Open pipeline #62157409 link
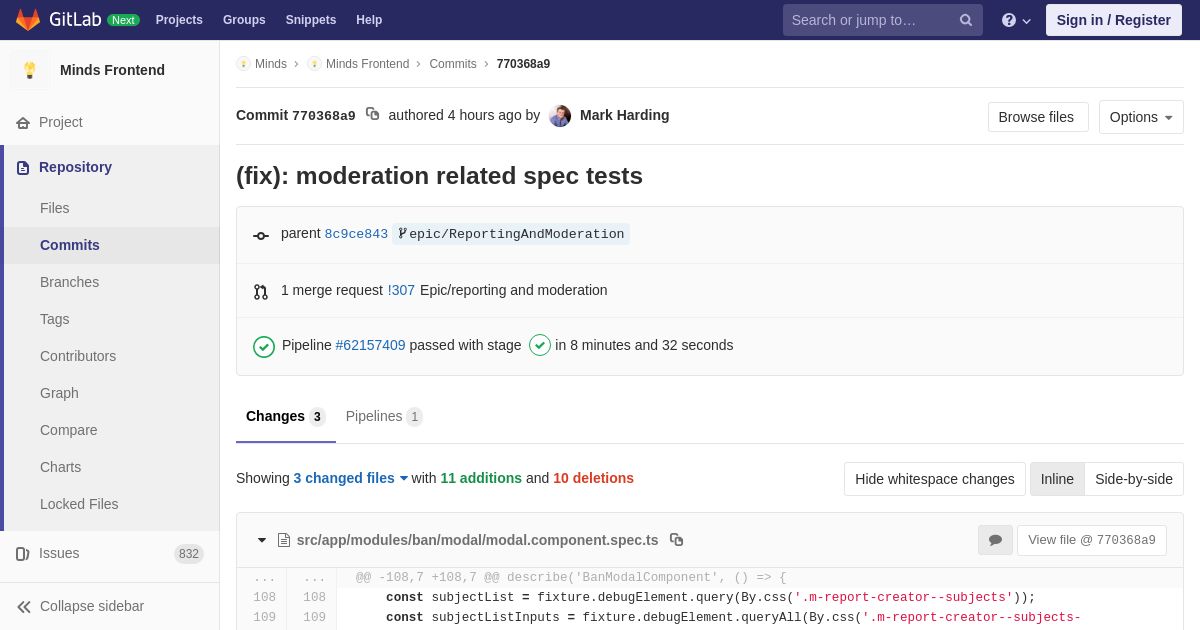Screen dimensions: 1200x630 (x=370, y=345)
